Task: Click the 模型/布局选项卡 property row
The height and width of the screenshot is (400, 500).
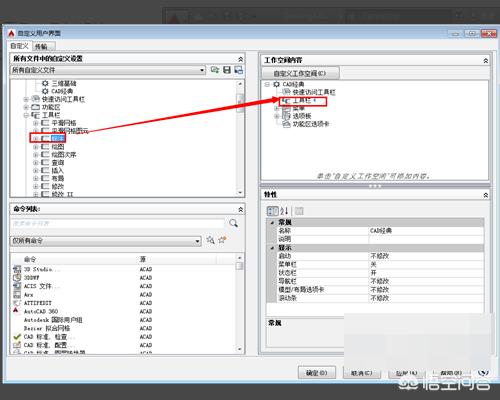Action: [380, 289]
